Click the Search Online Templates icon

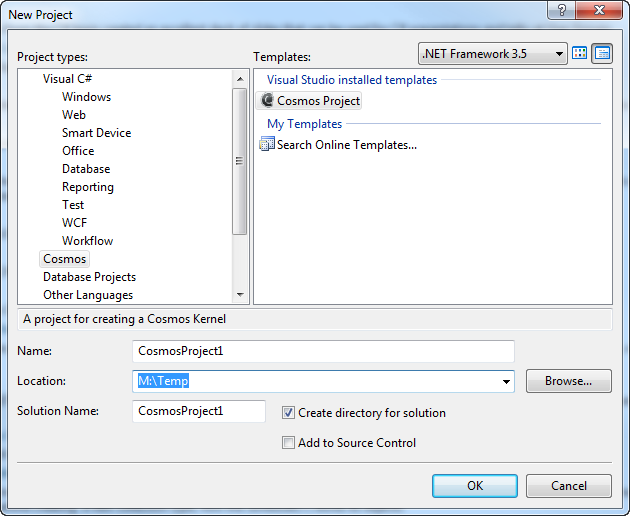(267, 145)
